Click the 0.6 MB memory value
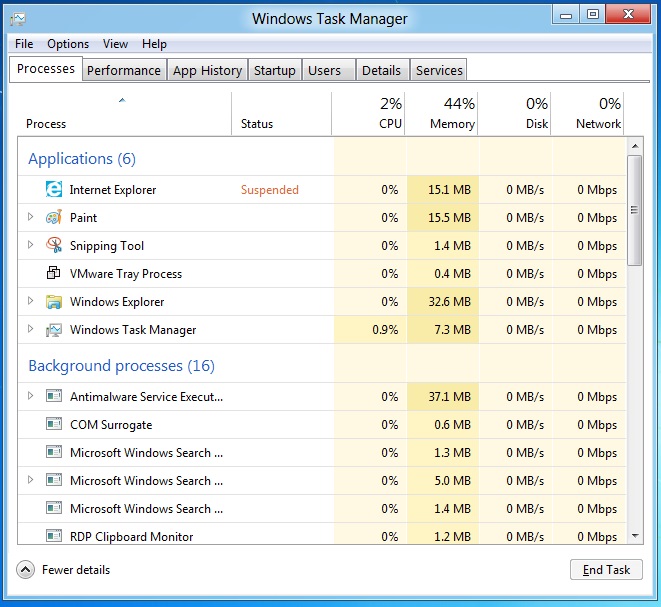 (452, 425)
